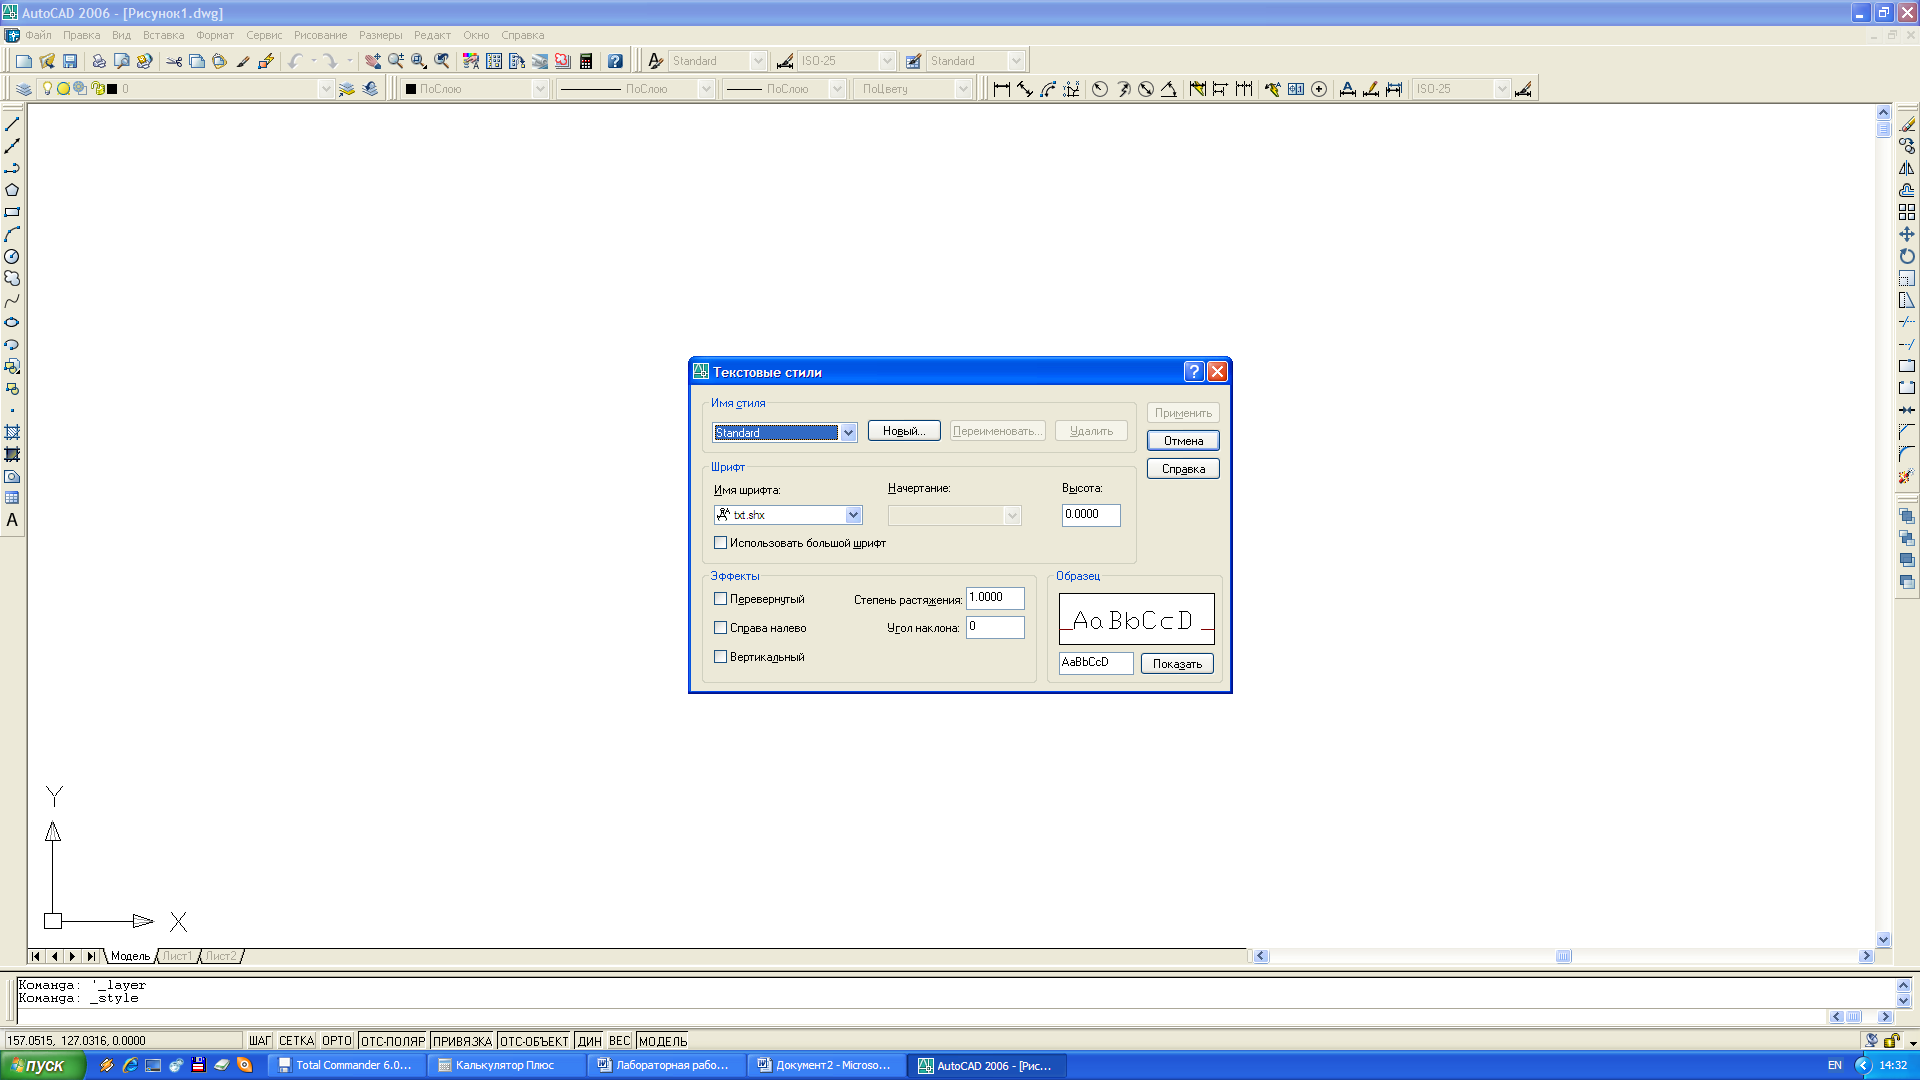Toggle ОРТО mode in status bar

(337, 1041)
